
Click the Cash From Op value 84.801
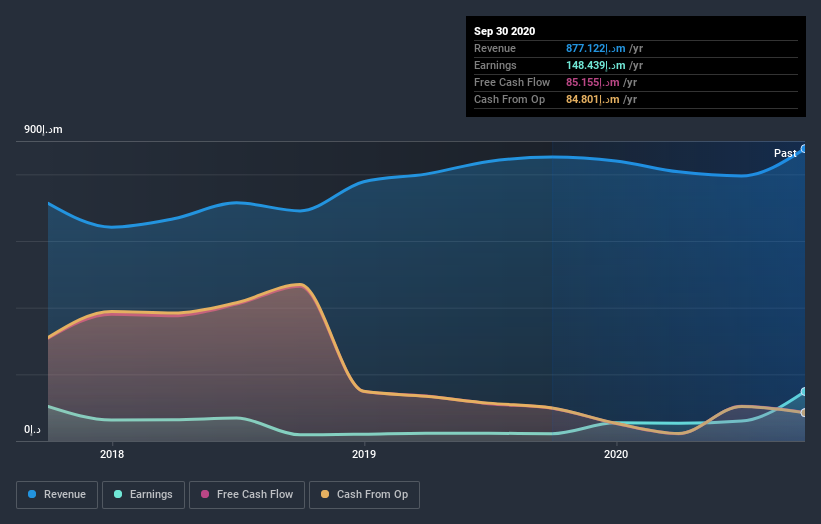click(593, 99)
